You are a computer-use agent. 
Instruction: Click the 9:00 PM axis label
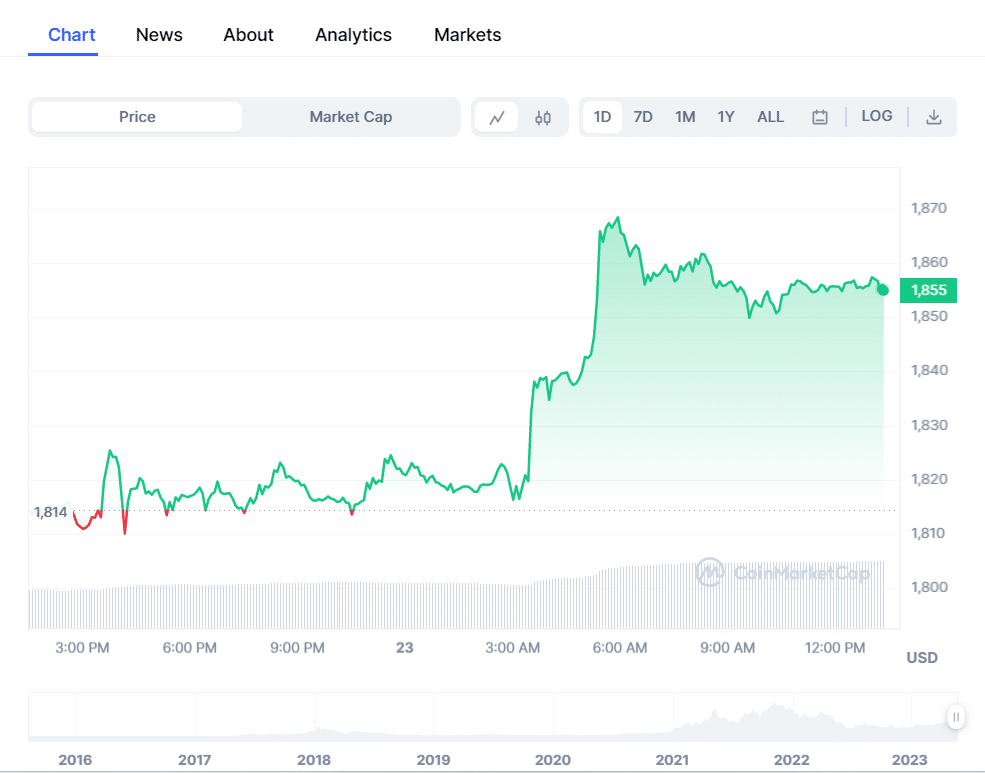click(297, 647)
